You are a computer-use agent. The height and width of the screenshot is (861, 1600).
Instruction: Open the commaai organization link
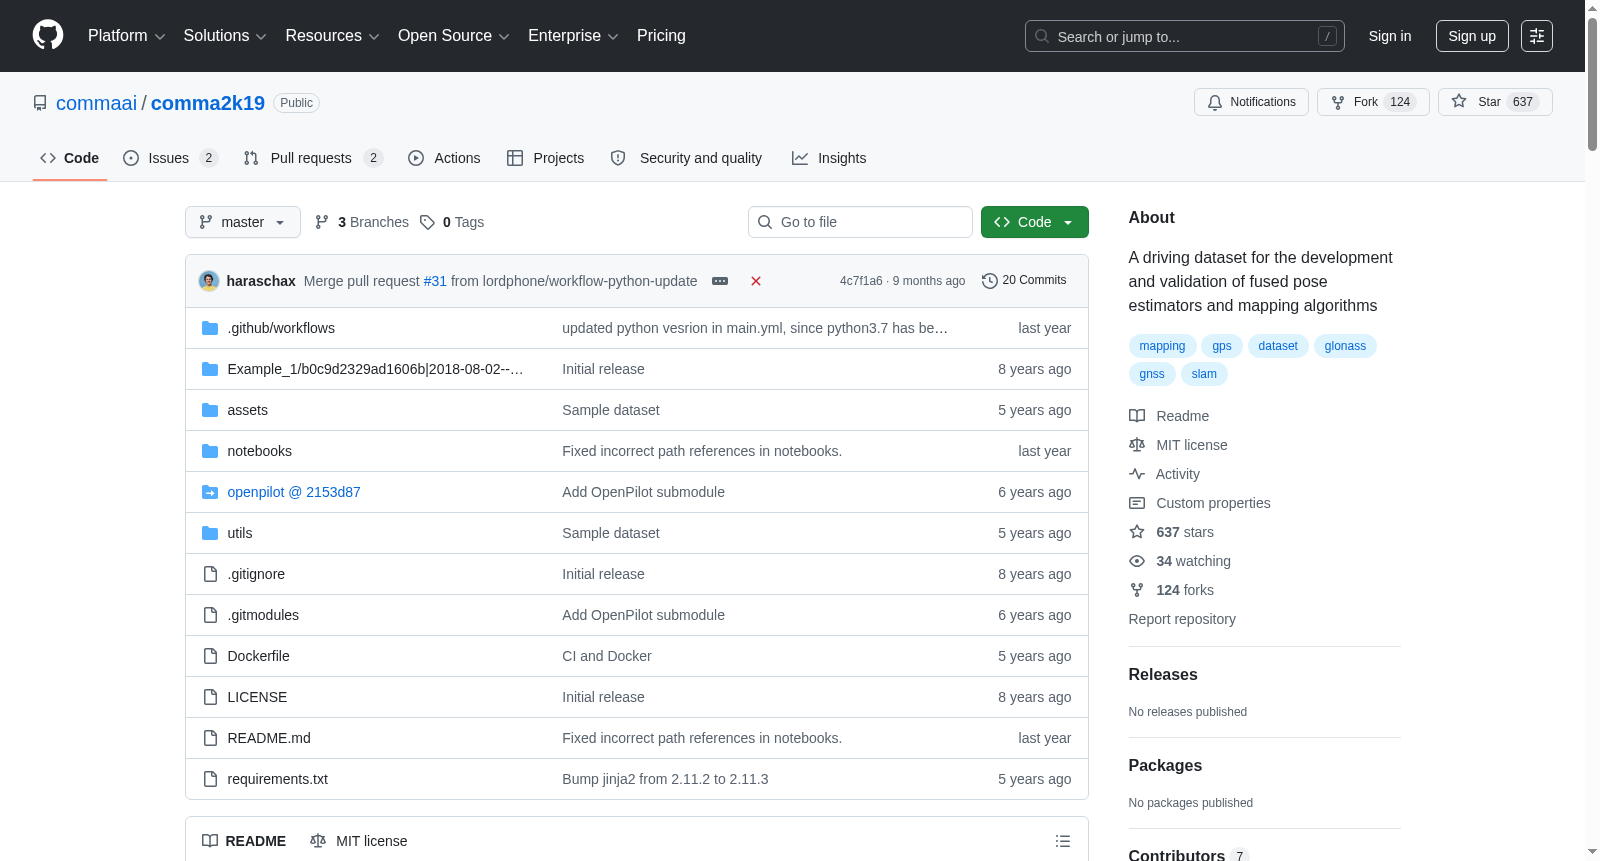point(96,103)
